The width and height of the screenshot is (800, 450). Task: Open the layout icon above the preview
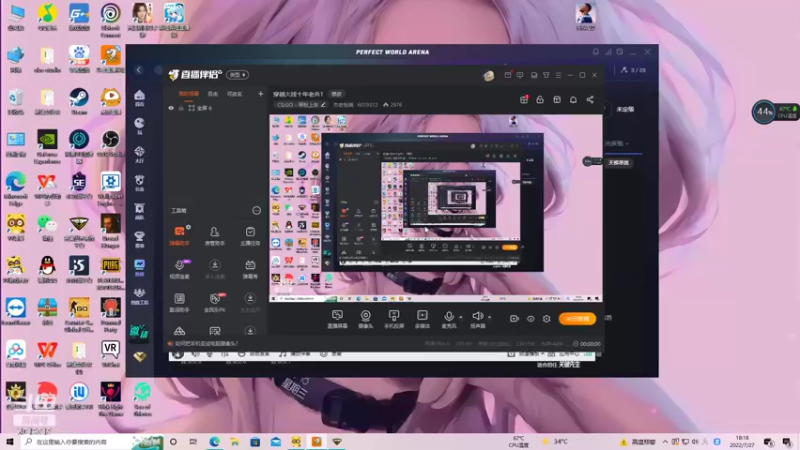point(557,99)
